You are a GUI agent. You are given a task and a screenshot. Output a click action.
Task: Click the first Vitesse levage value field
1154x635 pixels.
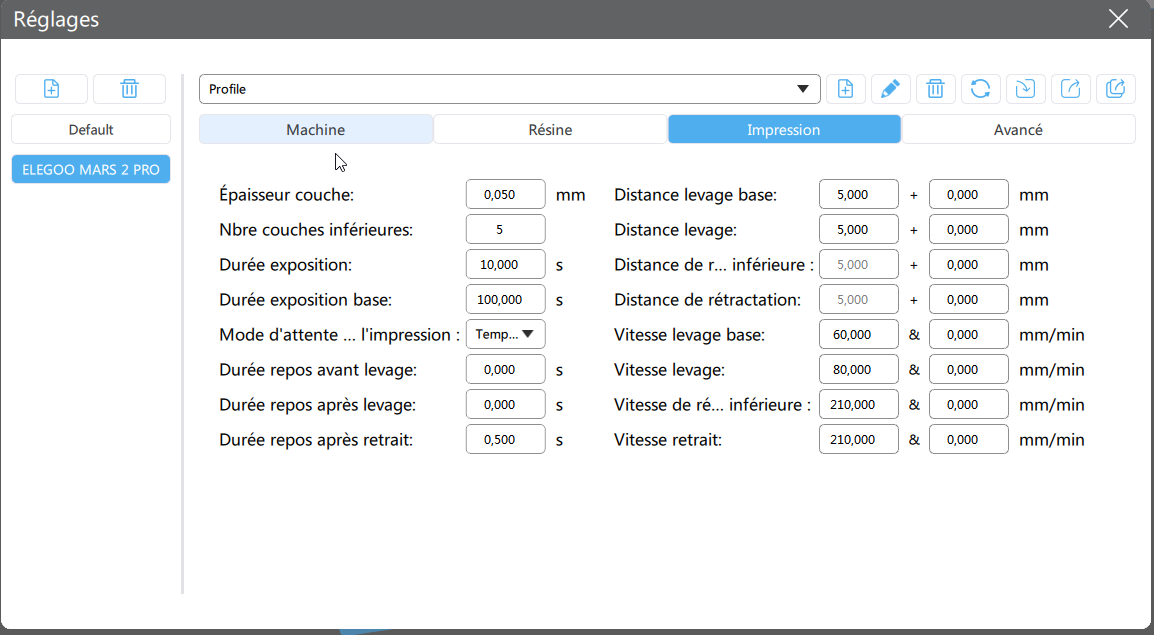click(x=859, y=369)
